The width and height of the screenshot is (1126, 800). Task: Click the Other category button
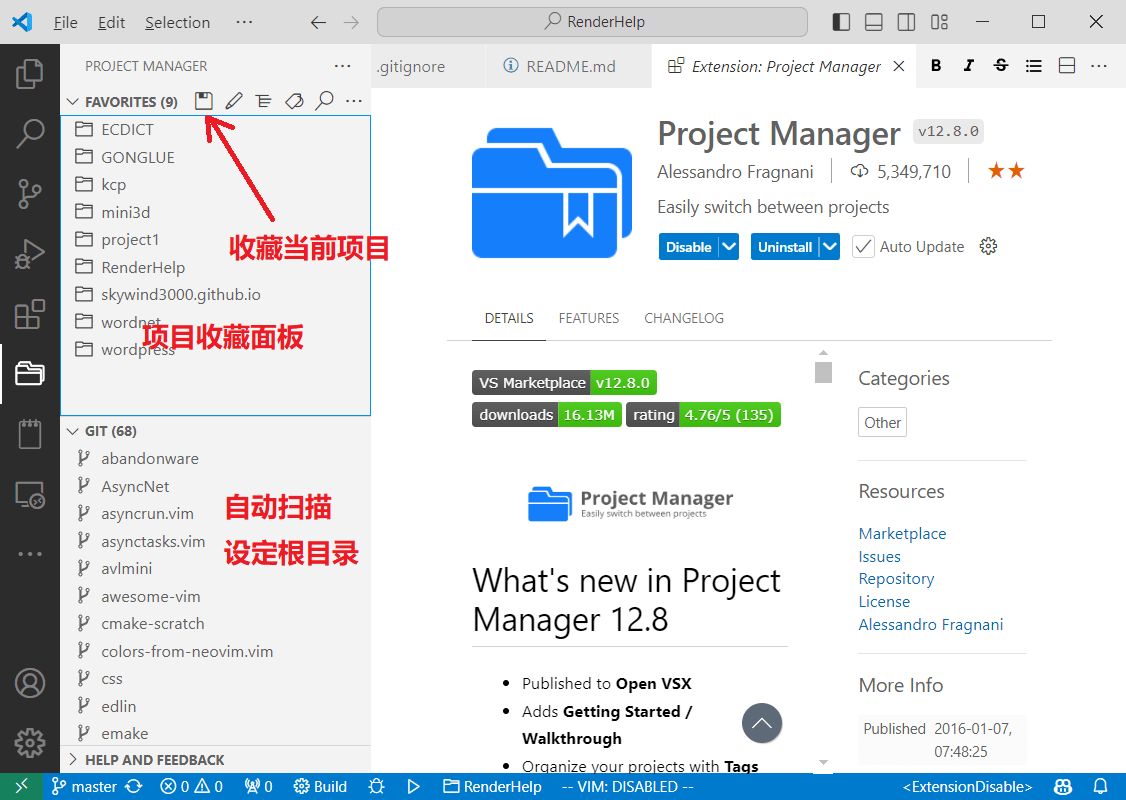pos(883,422)
